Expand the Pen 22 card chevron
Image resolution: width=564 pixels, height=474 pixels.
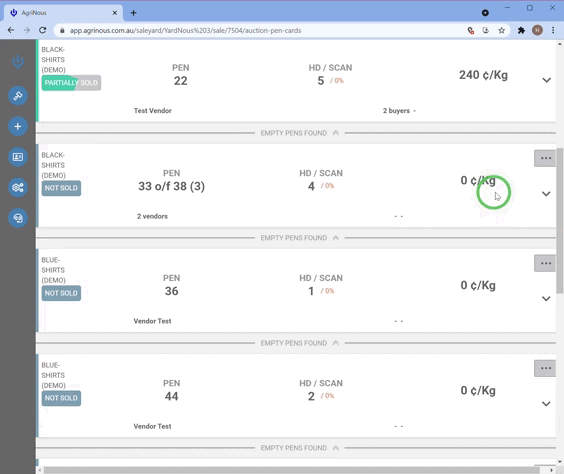pyautogui.click(x=546, y=80)
